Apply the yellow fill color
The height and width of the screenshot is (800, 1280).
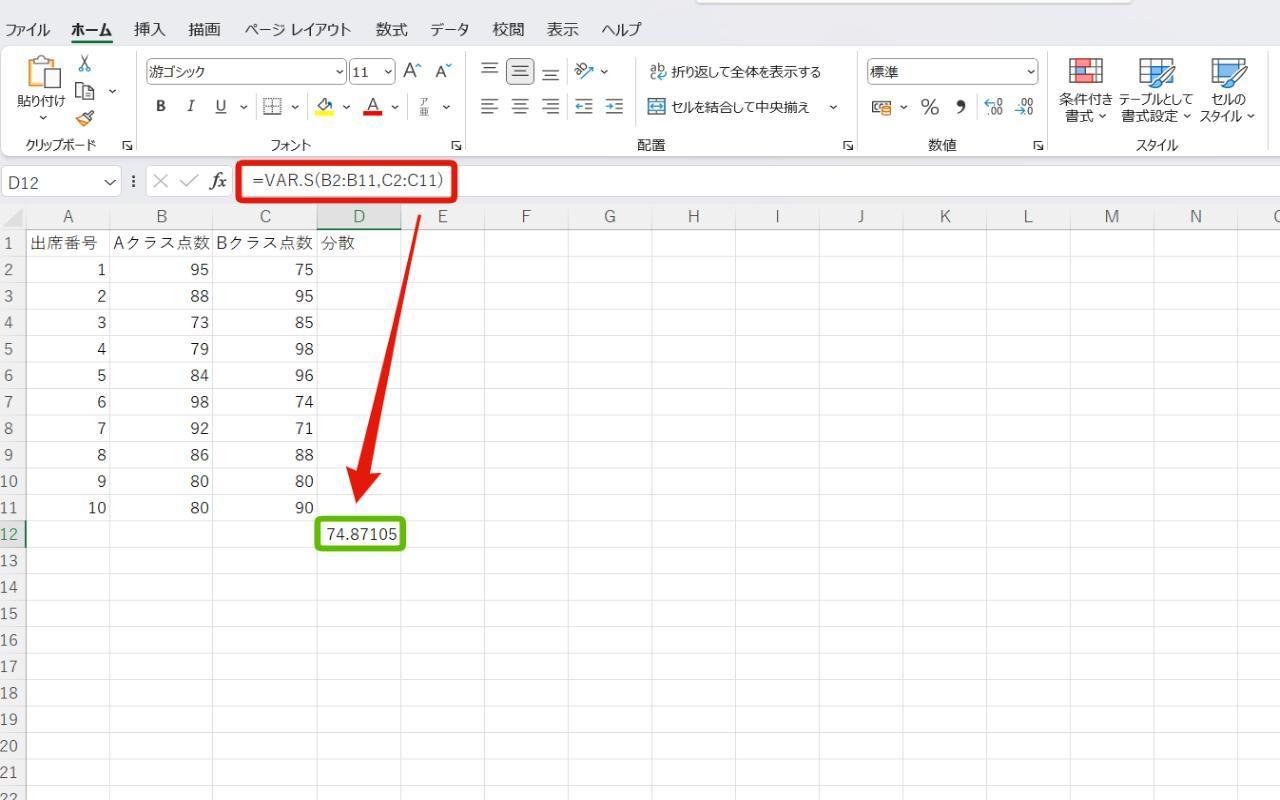tap(324, 107)
